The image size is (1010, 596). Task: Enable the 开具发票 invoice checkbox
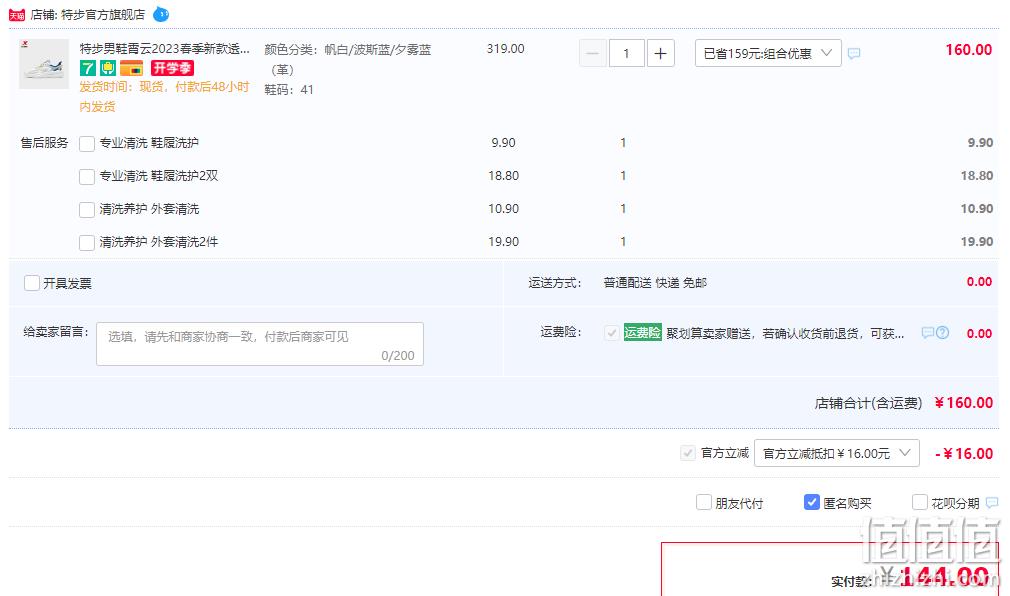click(32, 283)
